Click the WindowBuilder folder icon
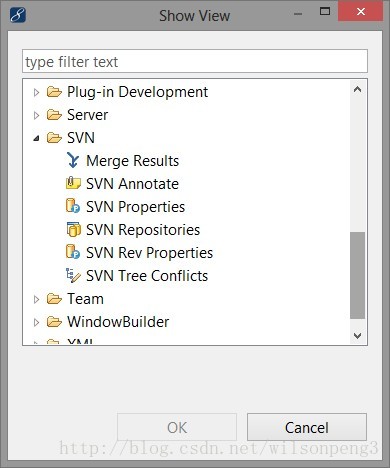The image size is (390, 468). (54, 322)
